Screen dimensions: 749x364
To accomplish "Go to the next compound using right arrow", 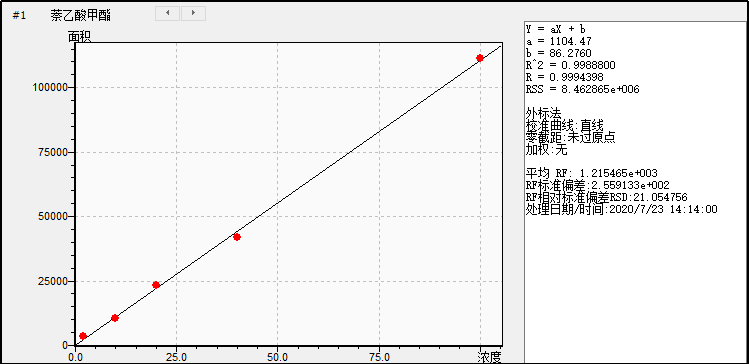I will [193, 13].
